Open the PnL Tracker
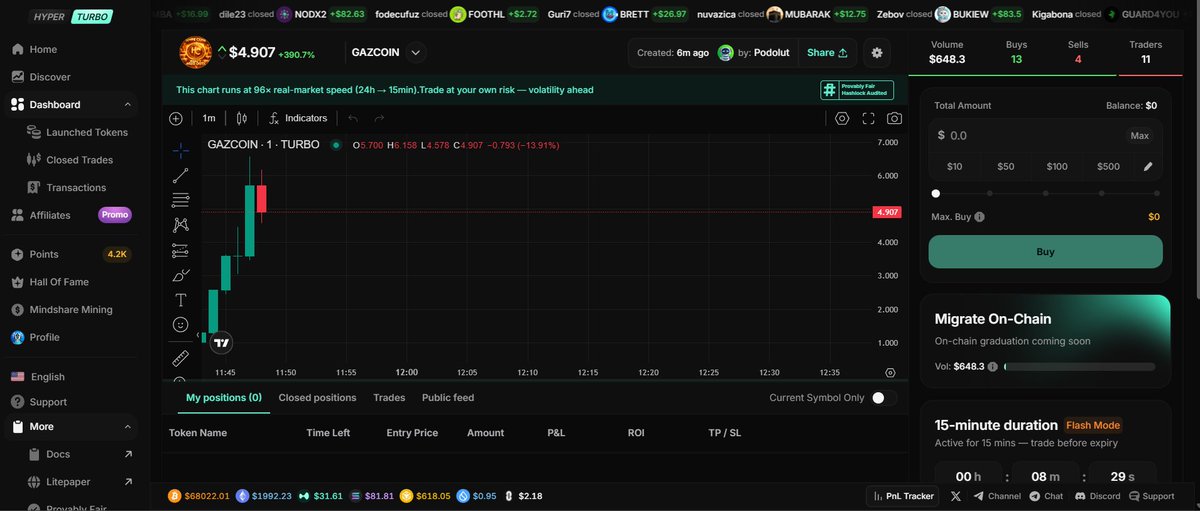 [x=902, y=496]
